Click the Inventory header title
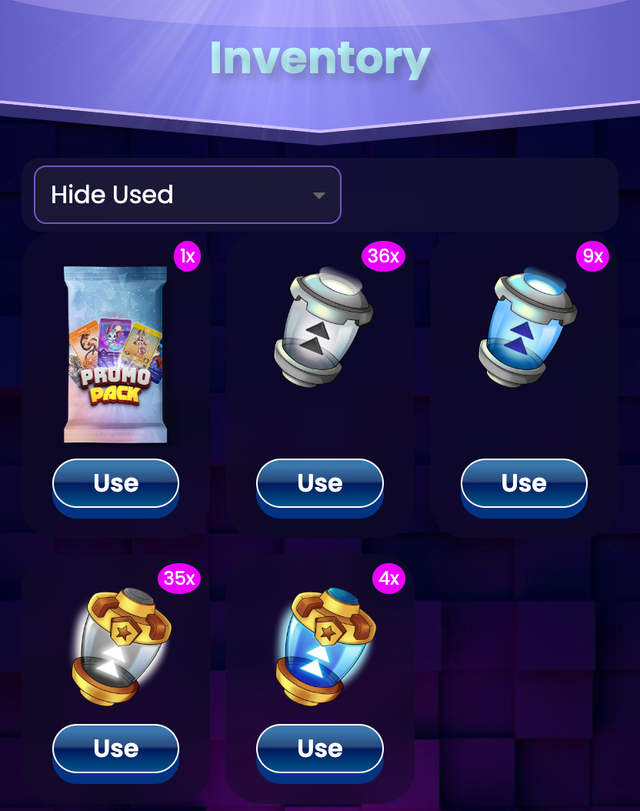Image resolution: width=640 pixels, height=811 pixels. click(320, 58)
